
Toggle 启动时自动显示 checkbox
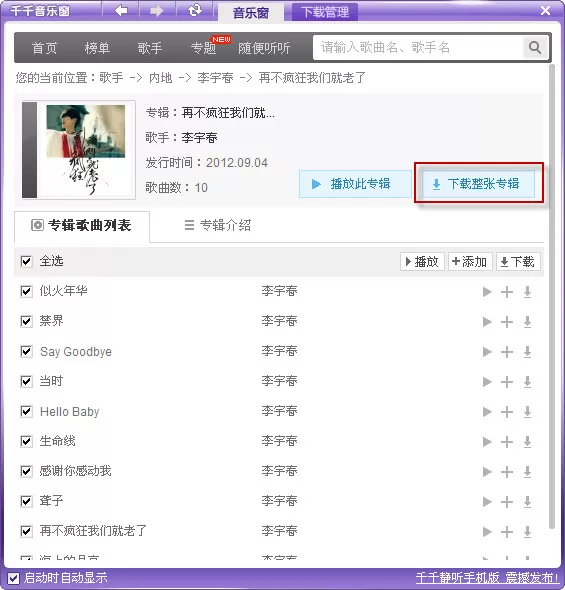pos(14,578)
